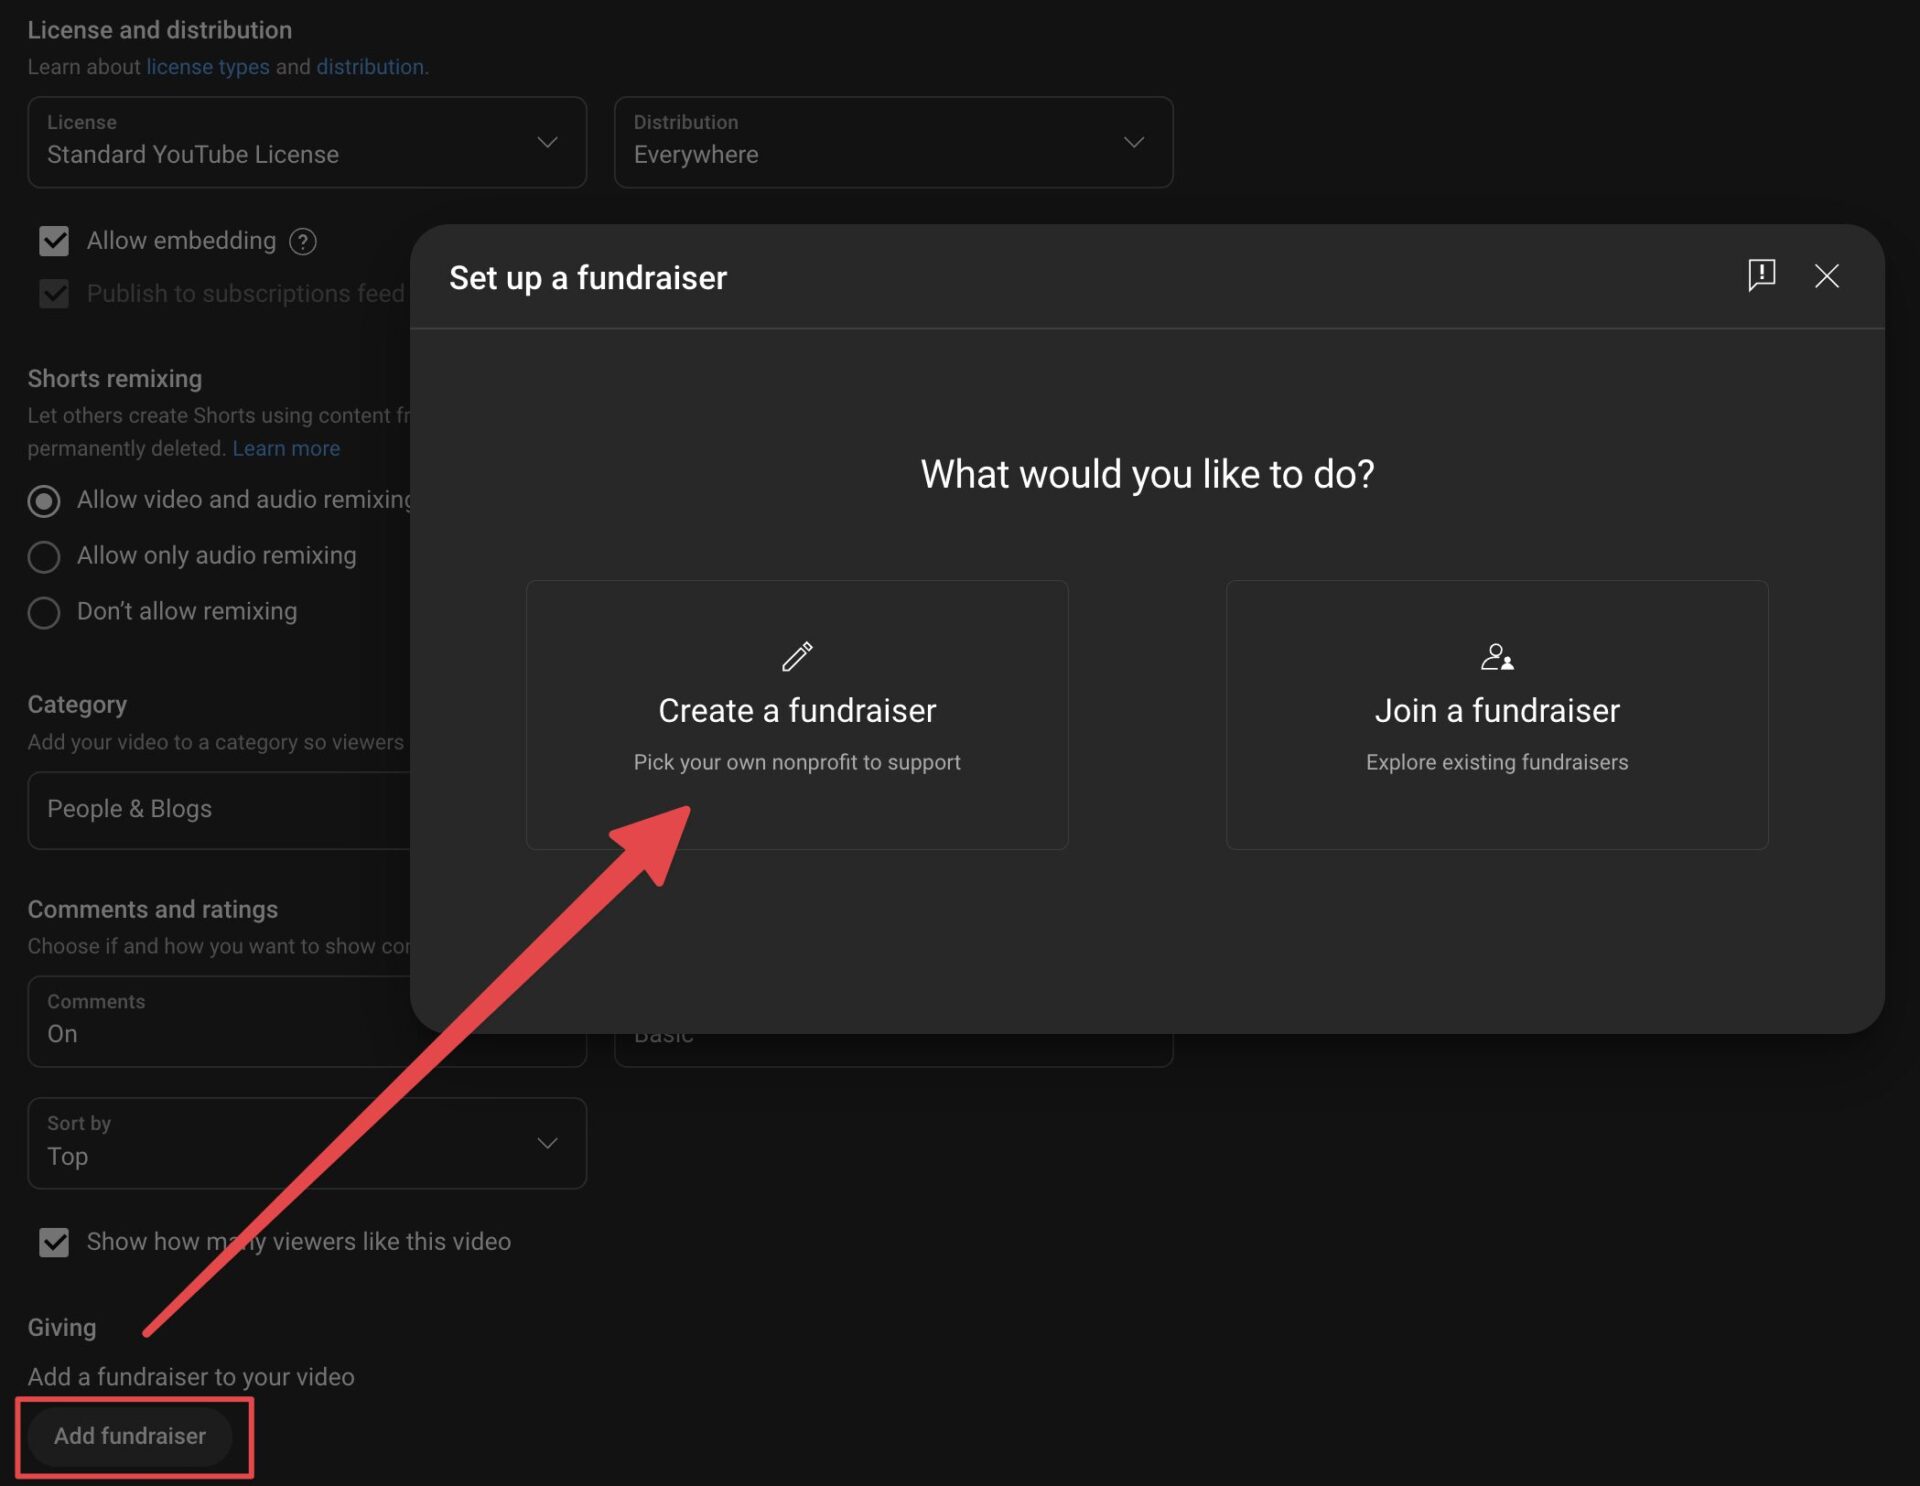Open the license types link
Viewport: 1920px width, 1486px height.
pyautogui.click(x=208, y=67)
